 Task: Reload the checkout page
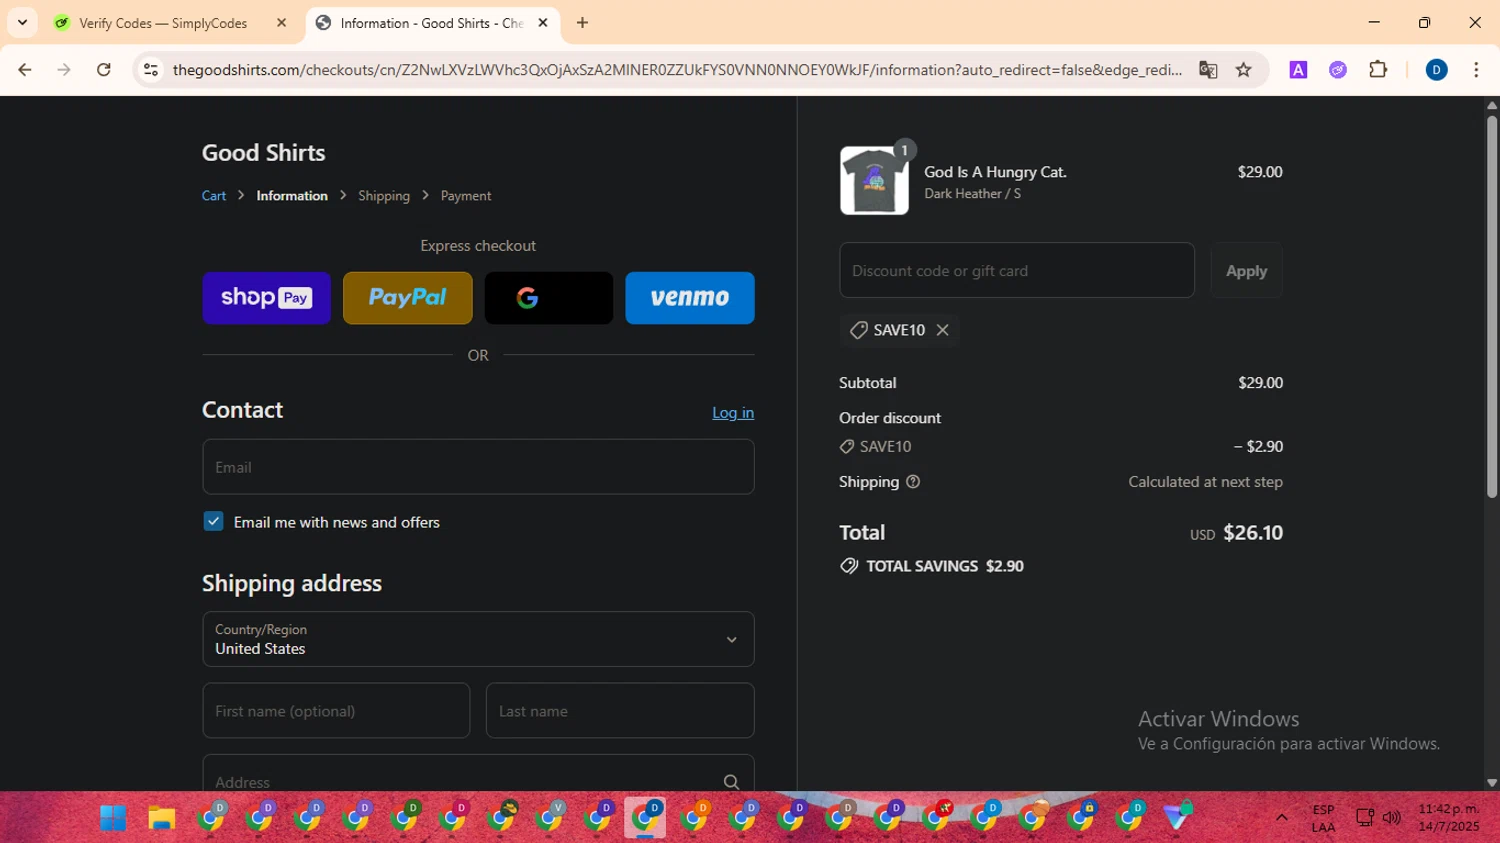(x=104, y=70)
